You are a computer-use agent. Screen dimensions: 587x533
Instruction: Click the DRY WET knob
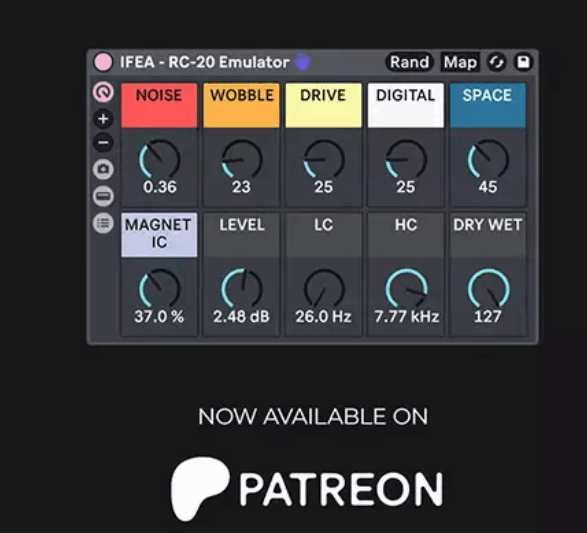[x=488, y=288]
